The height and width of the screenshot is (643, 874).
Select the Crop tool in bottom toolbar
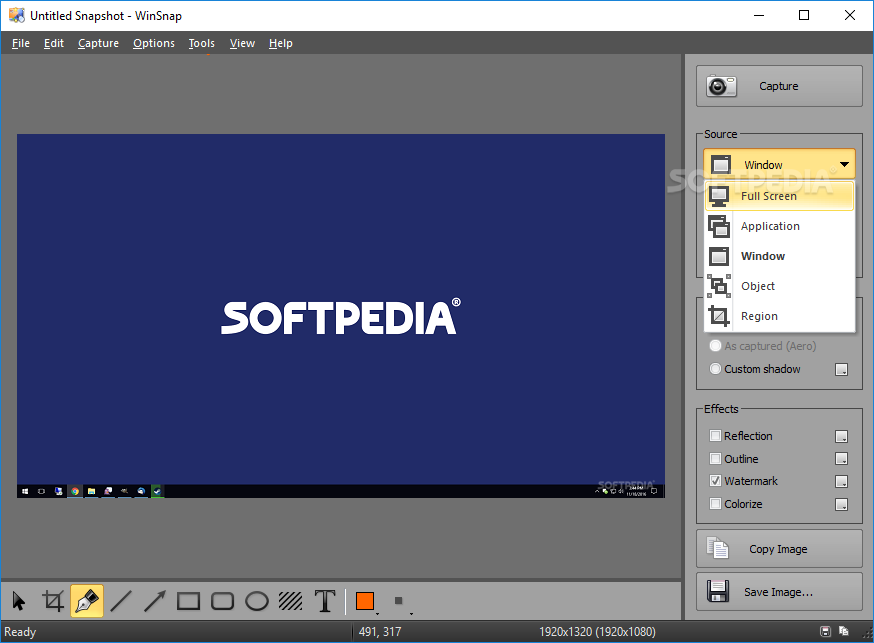coord(53,601)
